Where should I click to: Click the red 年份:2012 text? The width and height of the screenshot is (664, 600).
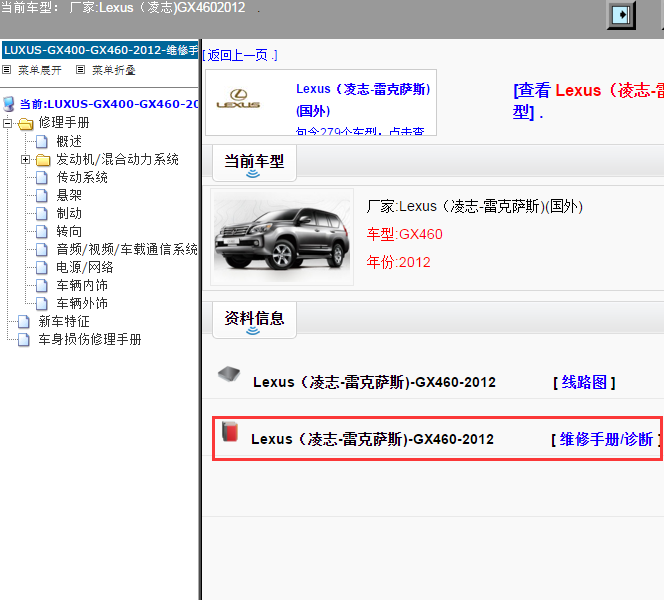click(398, 263)
